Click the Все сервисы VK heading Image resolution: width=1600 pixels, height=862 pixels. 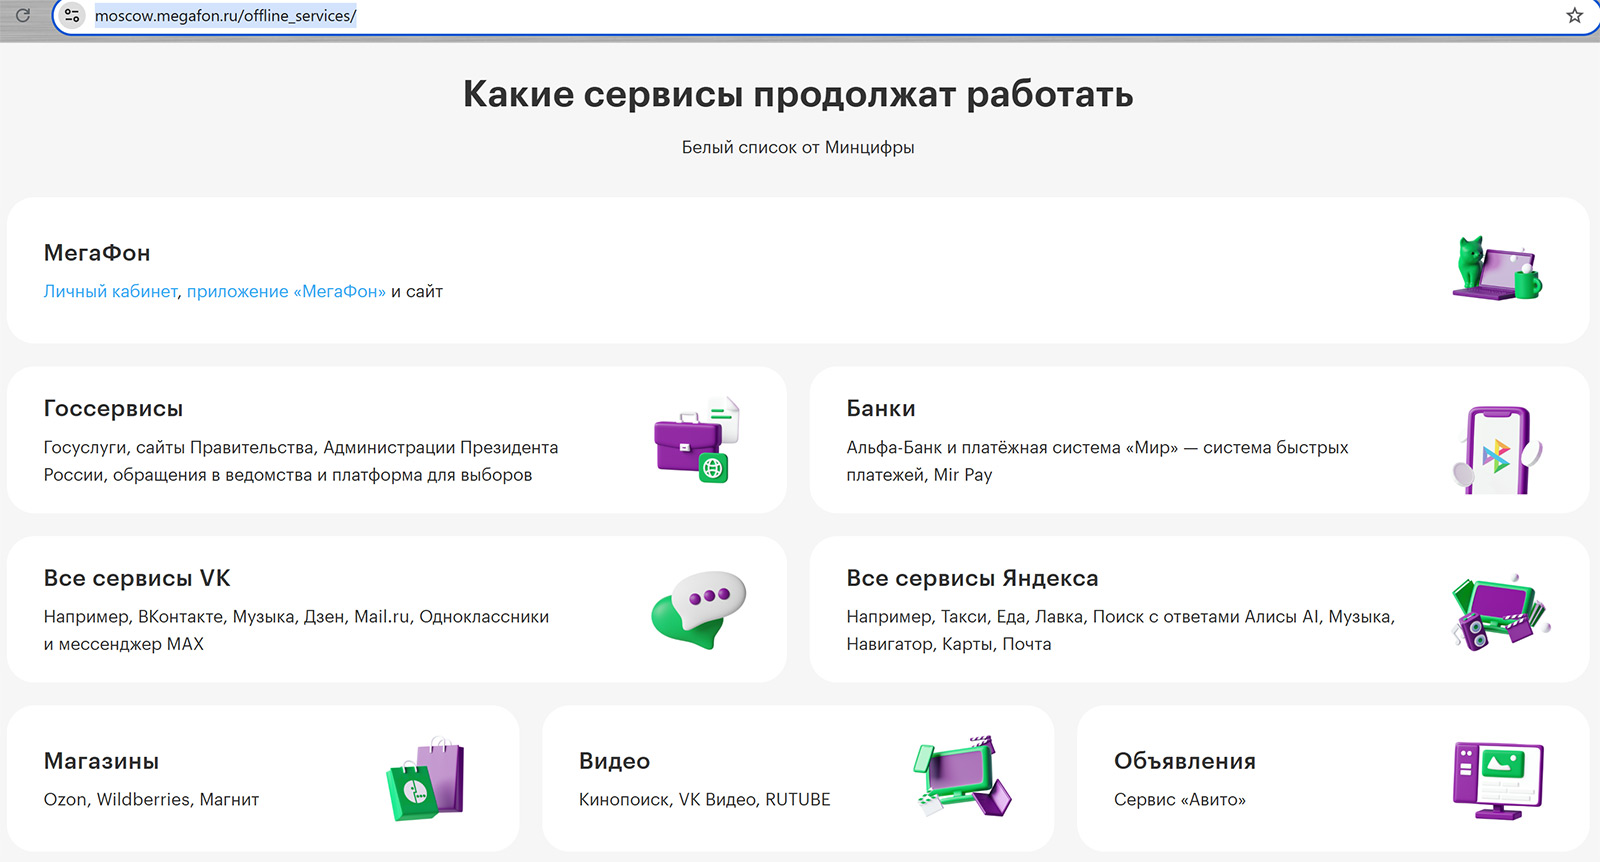coord(137,579)
